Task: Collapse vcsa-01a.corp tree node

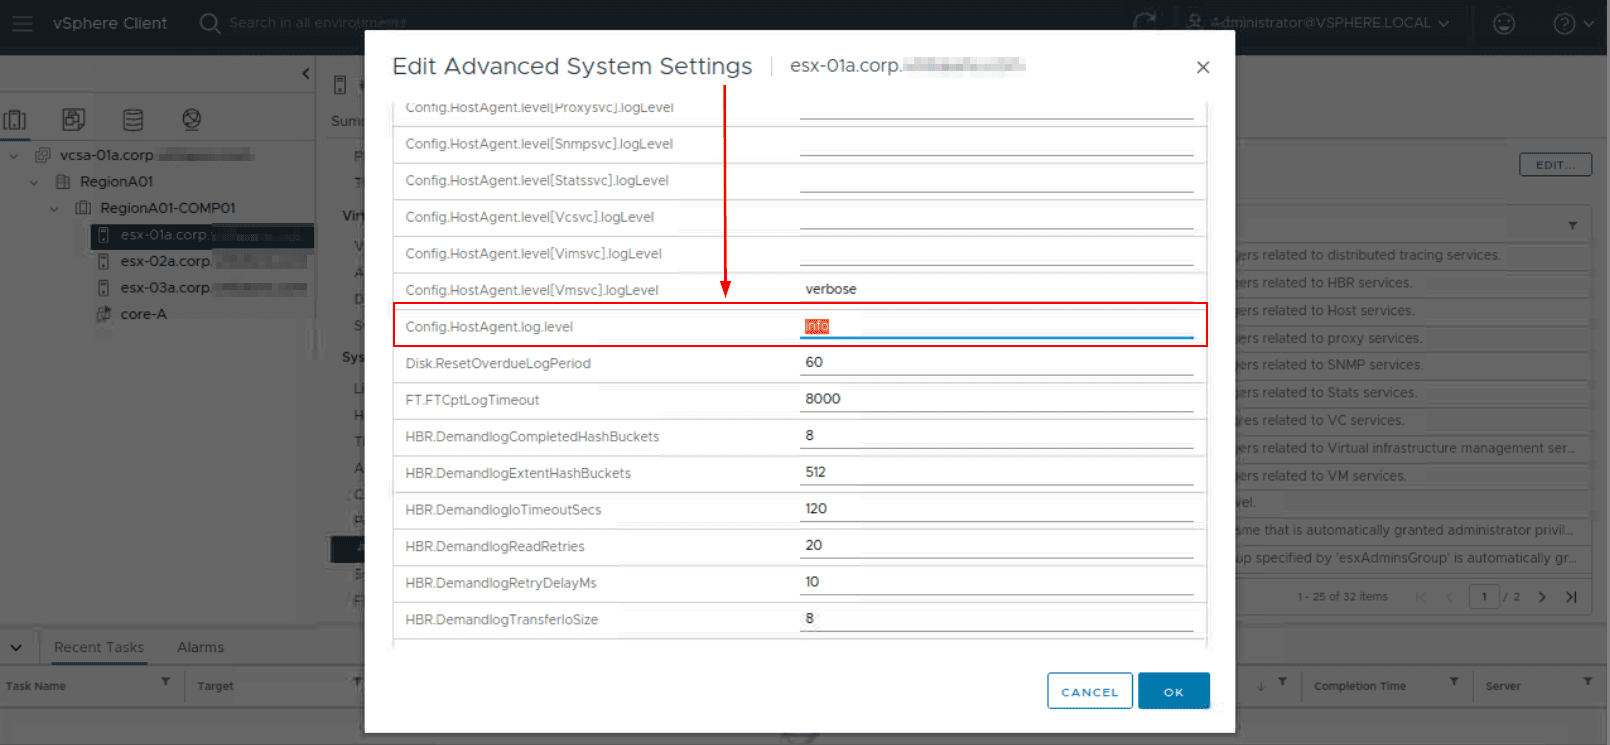Action: 14,156
